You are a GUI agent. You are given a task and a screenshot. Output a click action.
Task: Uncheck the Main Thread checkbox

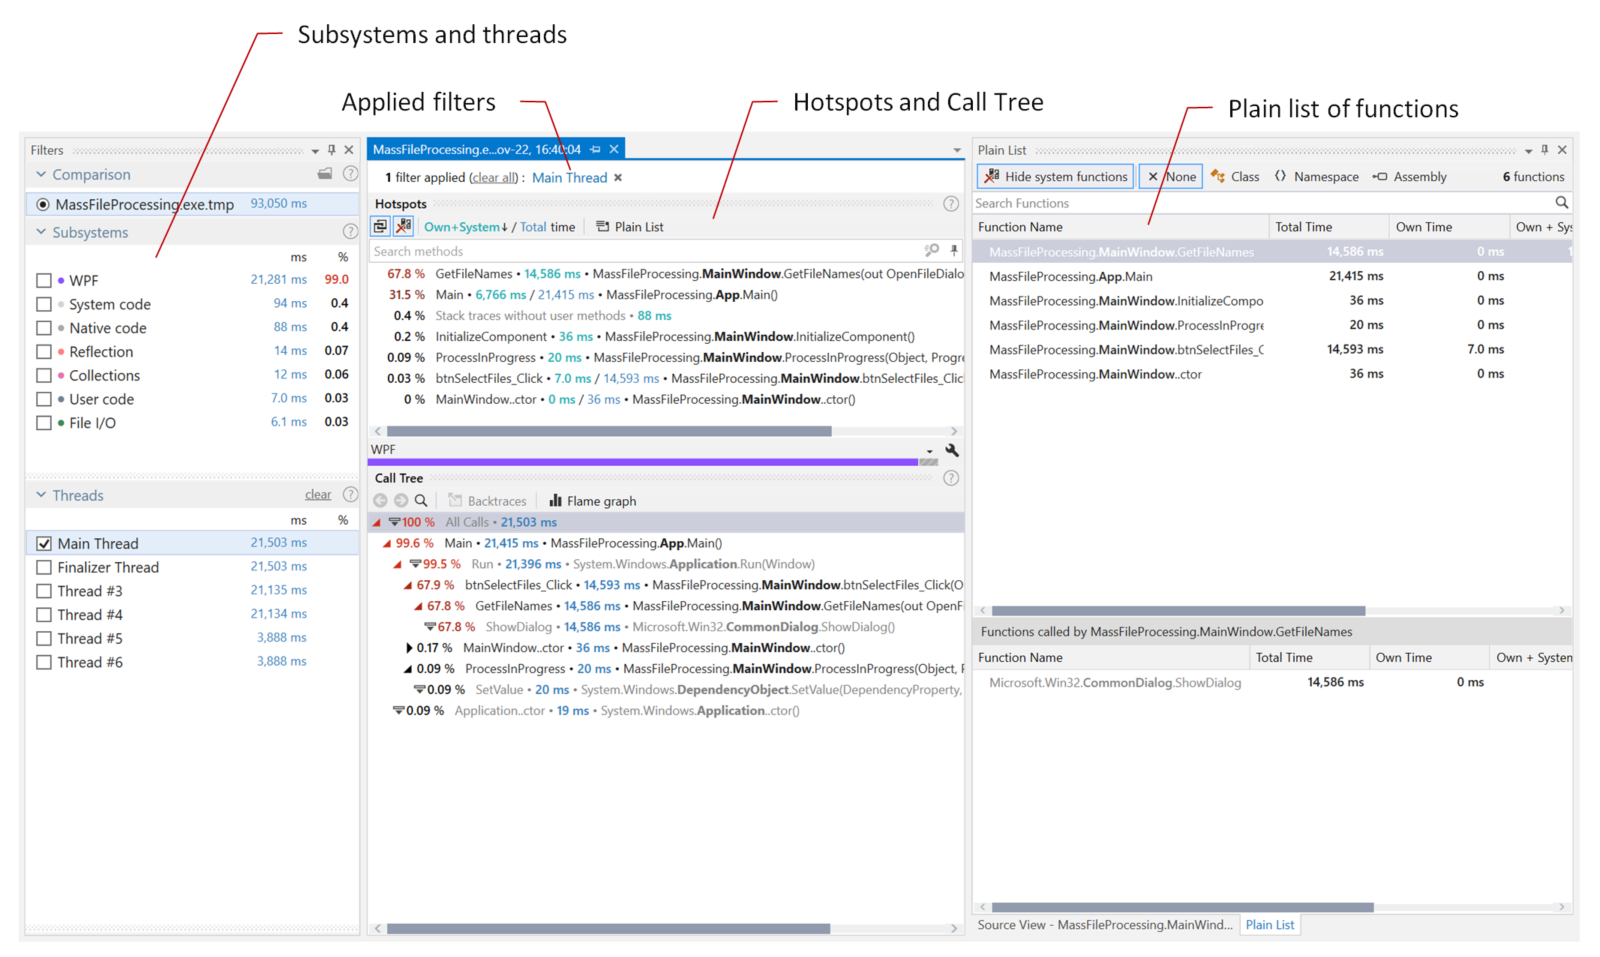(x=44, y=543)
